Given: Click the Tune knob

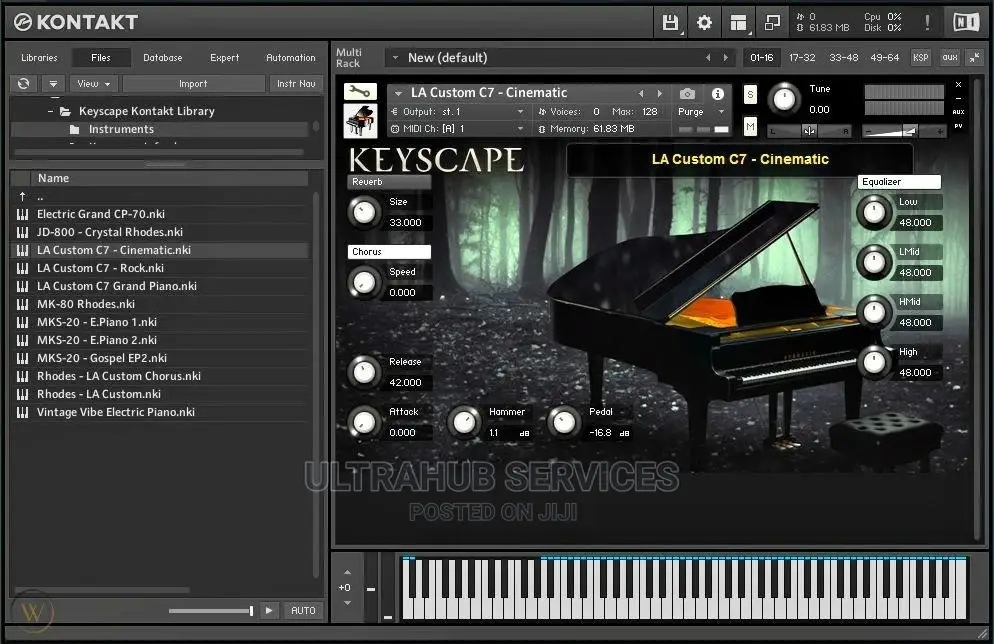Looking at the screenshot, I should click(x=784, y=100).
